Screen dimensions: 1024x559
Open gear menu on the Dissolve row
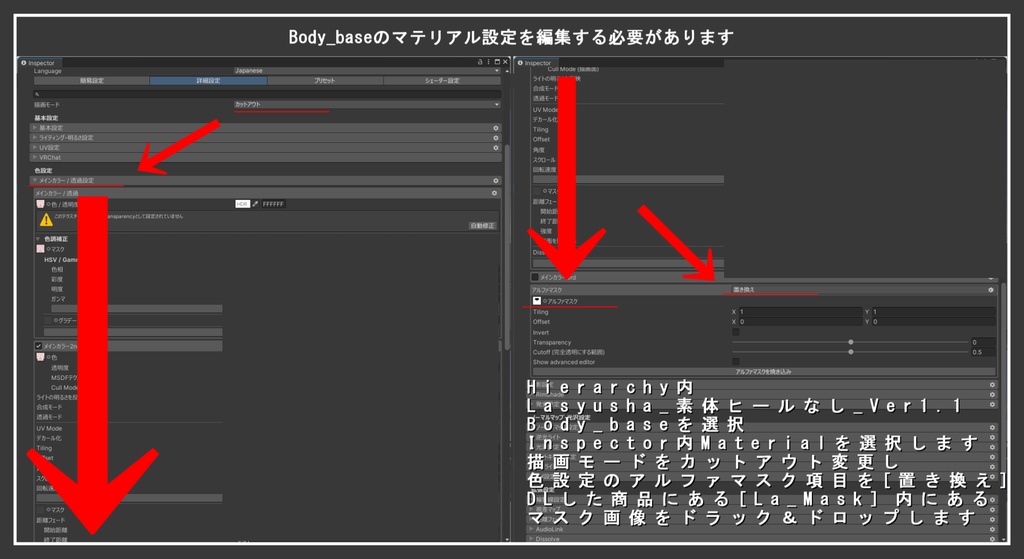(992, 539)
